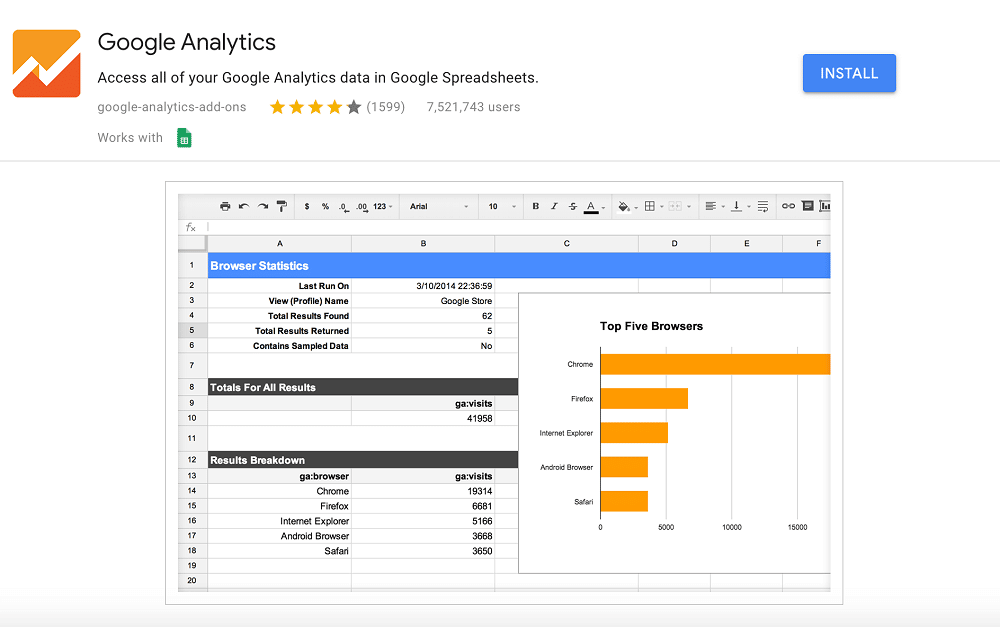The image size is (1000, 627).
Task: Click the first gold rating star
Action: click(277, 107)
